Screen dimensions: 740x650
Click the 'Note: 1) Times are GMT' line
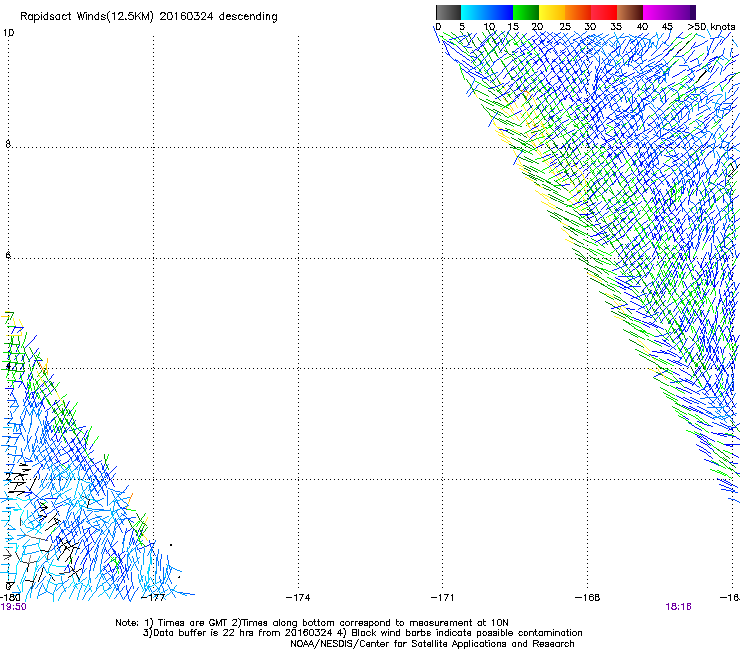tap(312, 623)
